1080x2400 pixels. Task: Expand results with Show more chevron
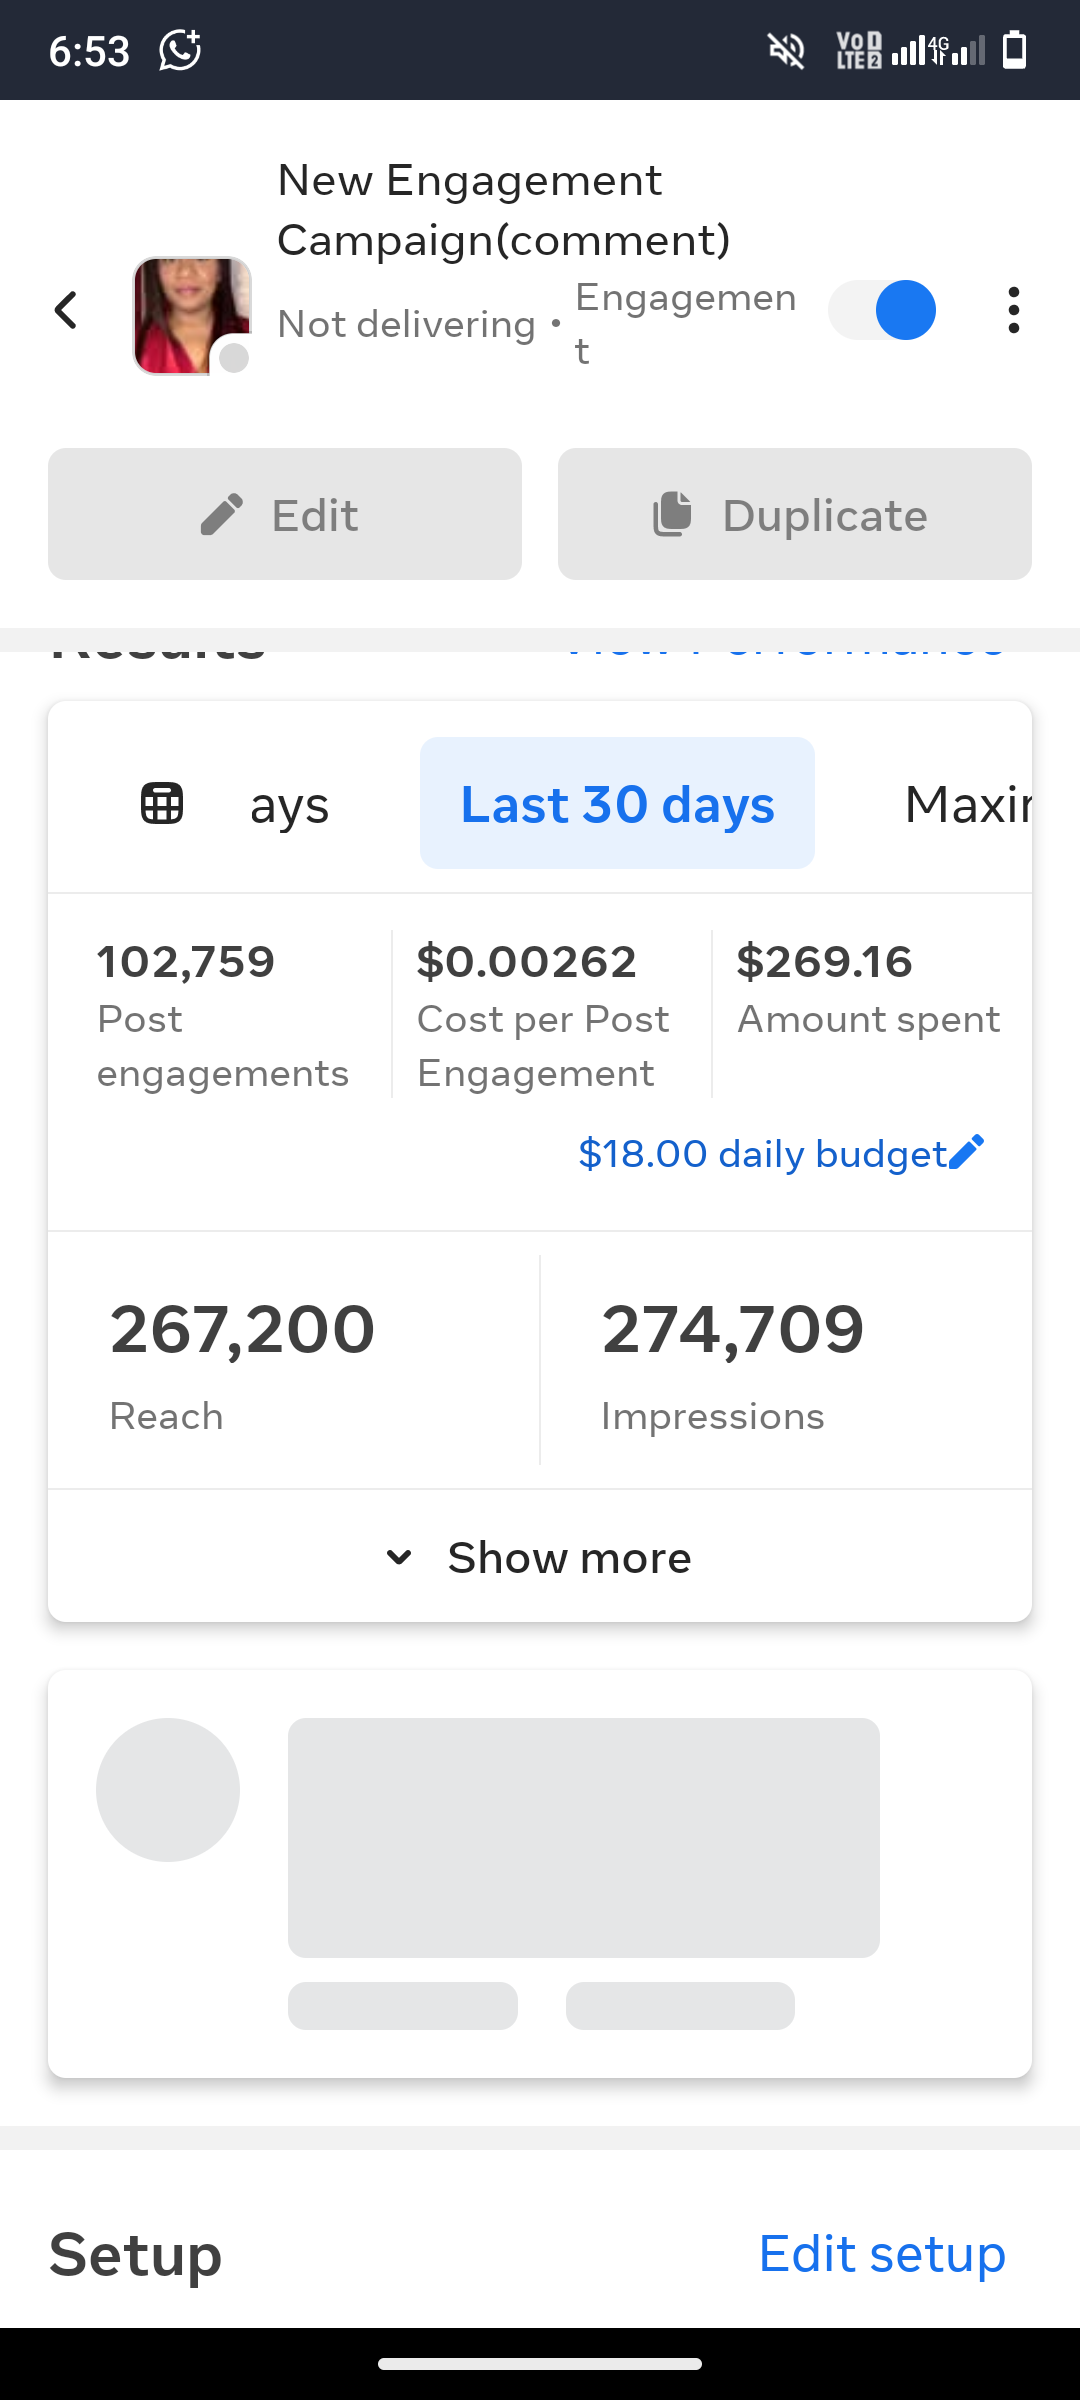pos(399,1557)
